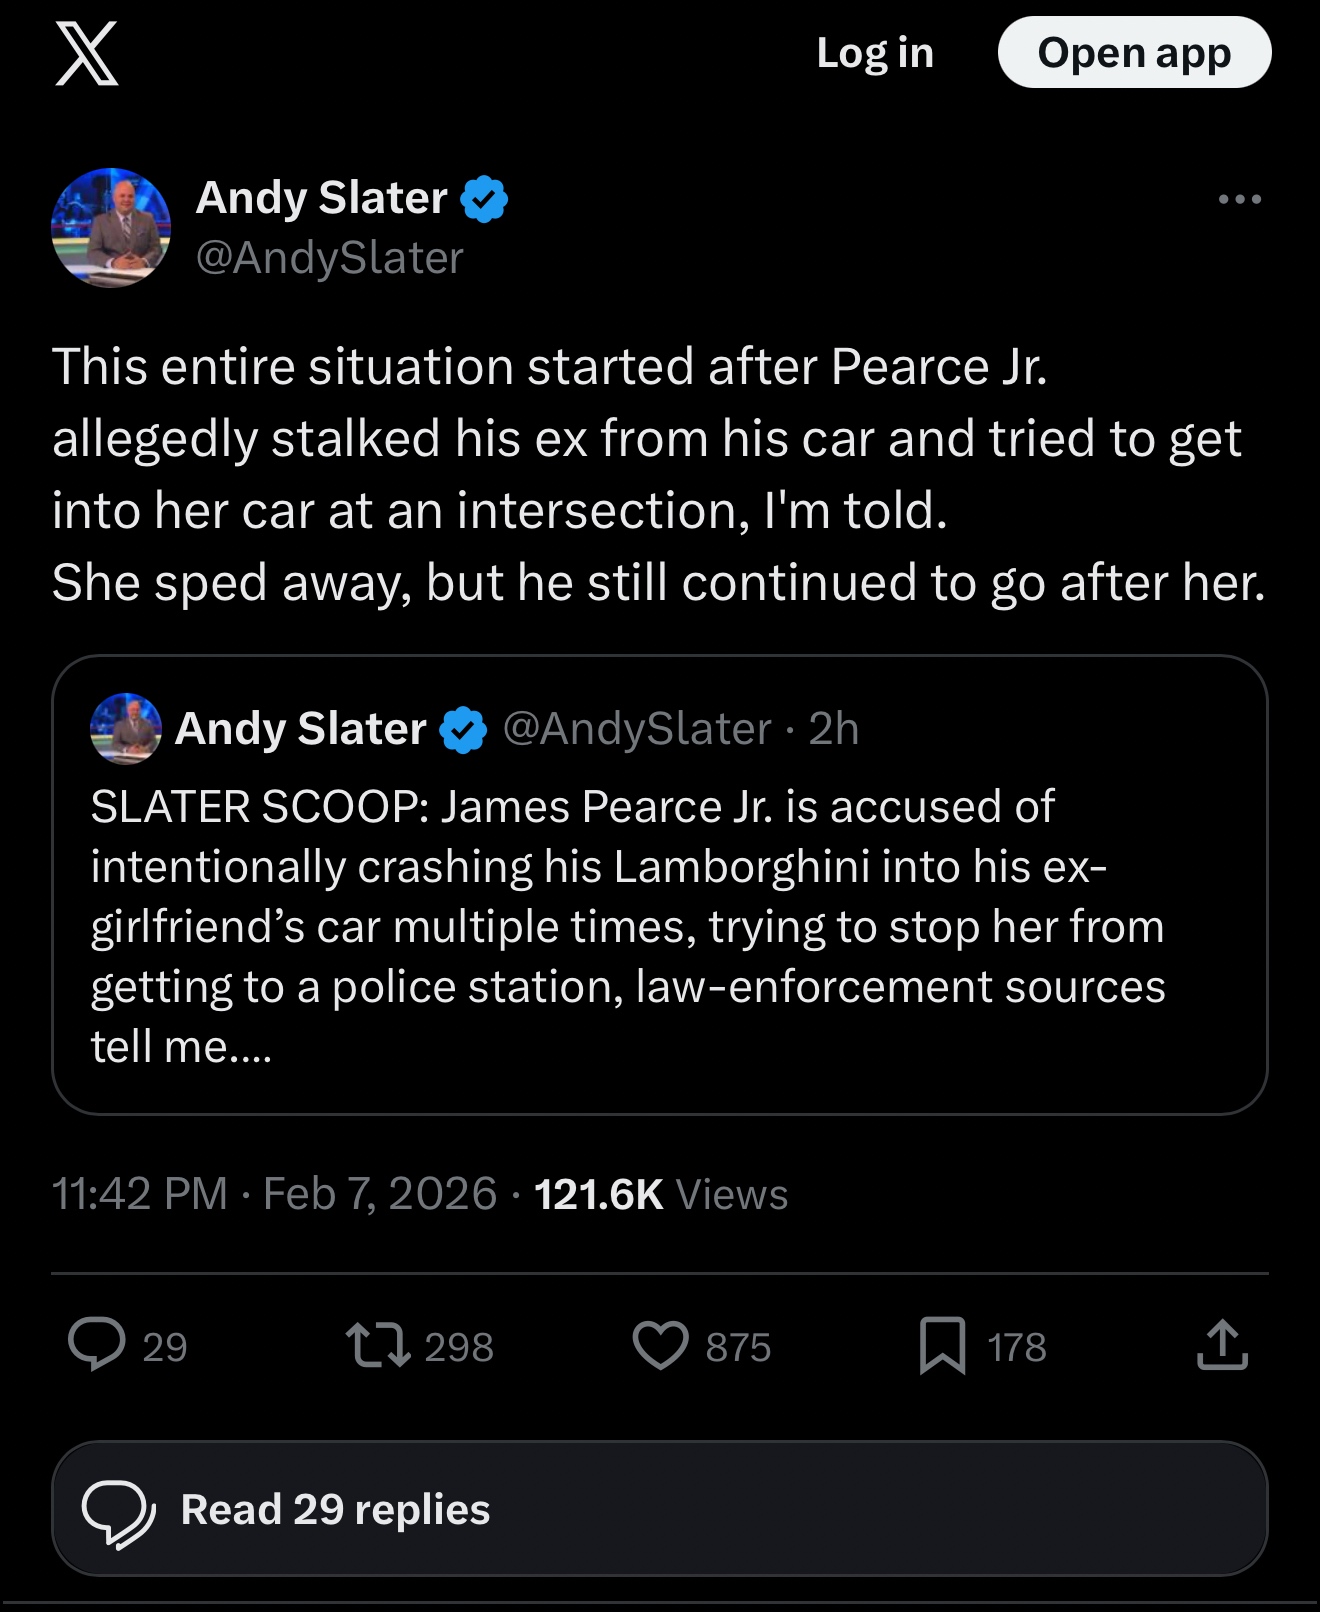1320x1612 pixels.
Task: Click Andy Slater's main profile picture
Action: [111, 228]
